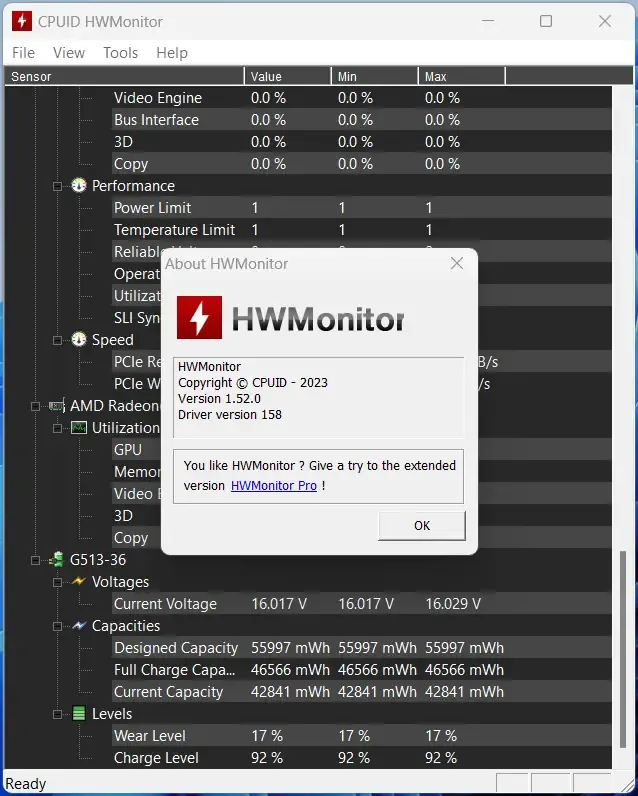Collapse the Voltages node
The image size is (638, 796).
point(57,582)
